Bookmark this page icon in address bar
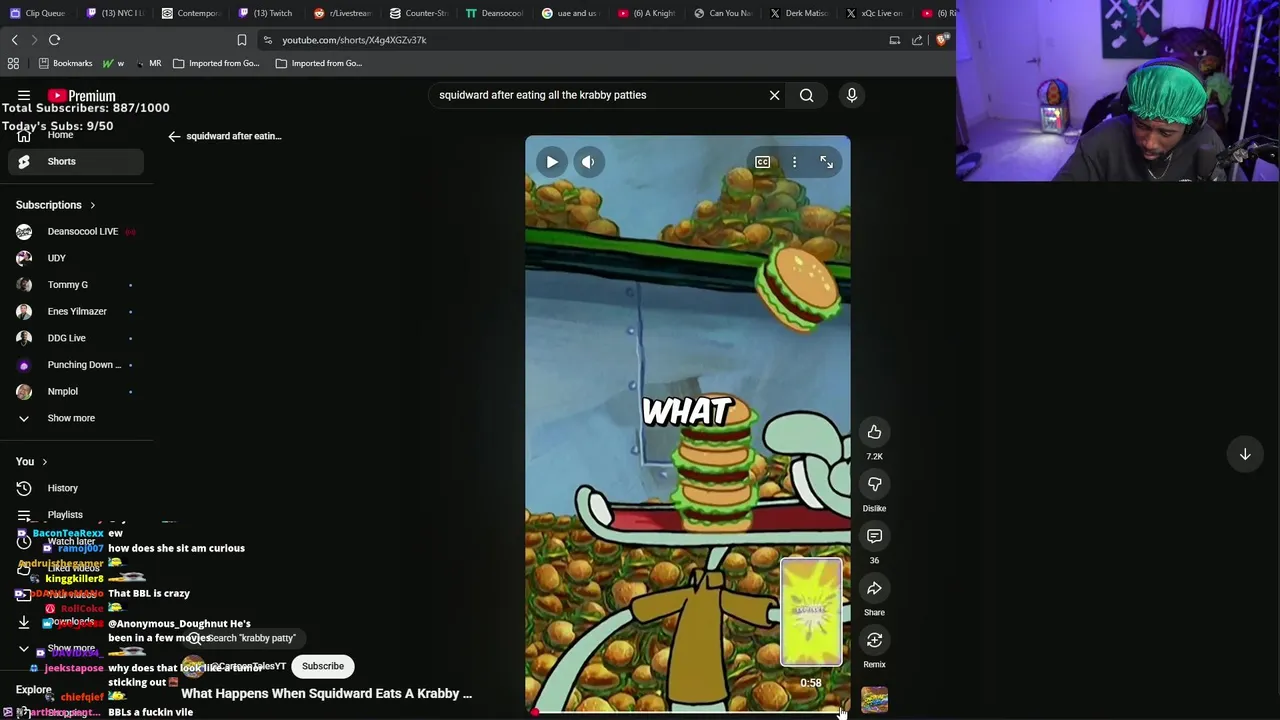 point(241,40)
